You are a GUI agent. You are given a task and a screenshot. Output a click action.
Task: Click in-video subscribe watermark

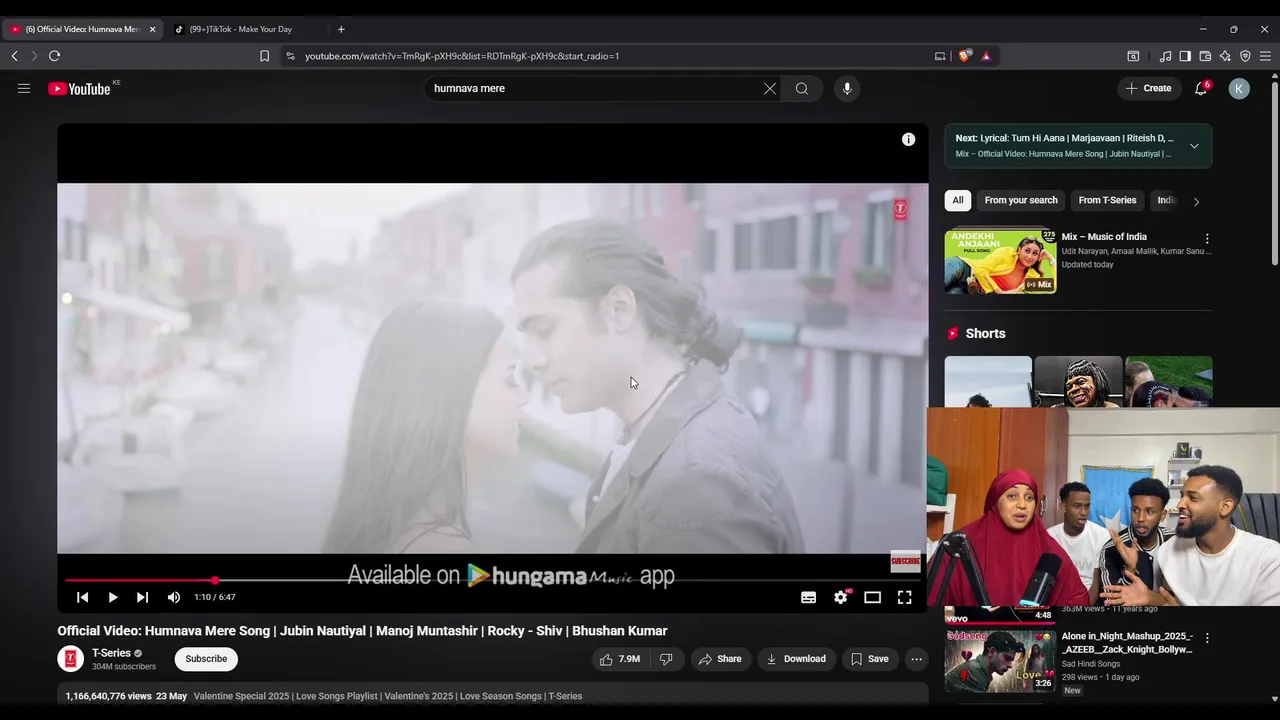(905, 562)
